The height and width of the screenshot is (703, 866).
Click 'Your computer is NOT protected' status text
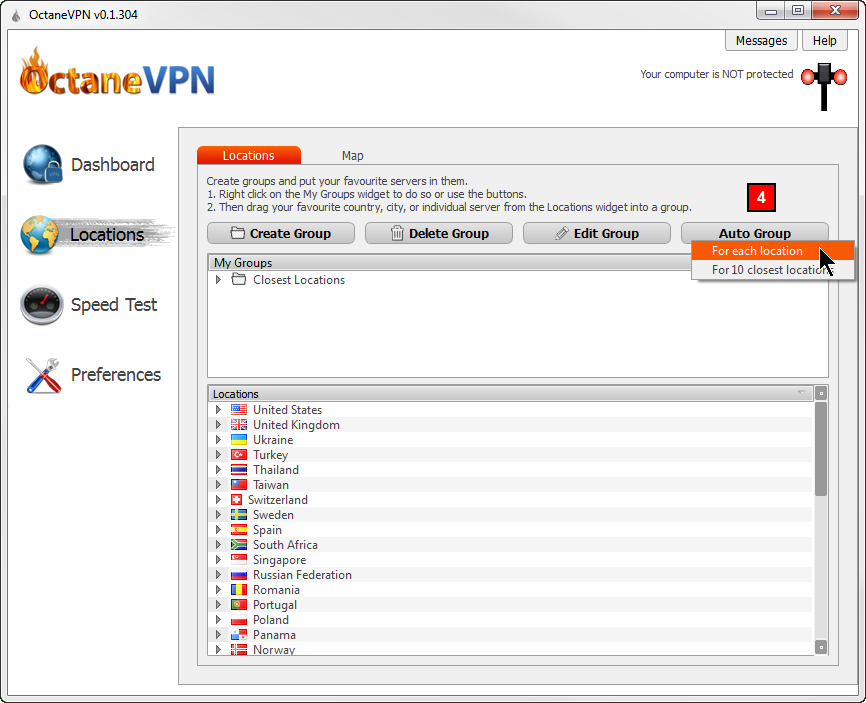[x=716, y=74]
